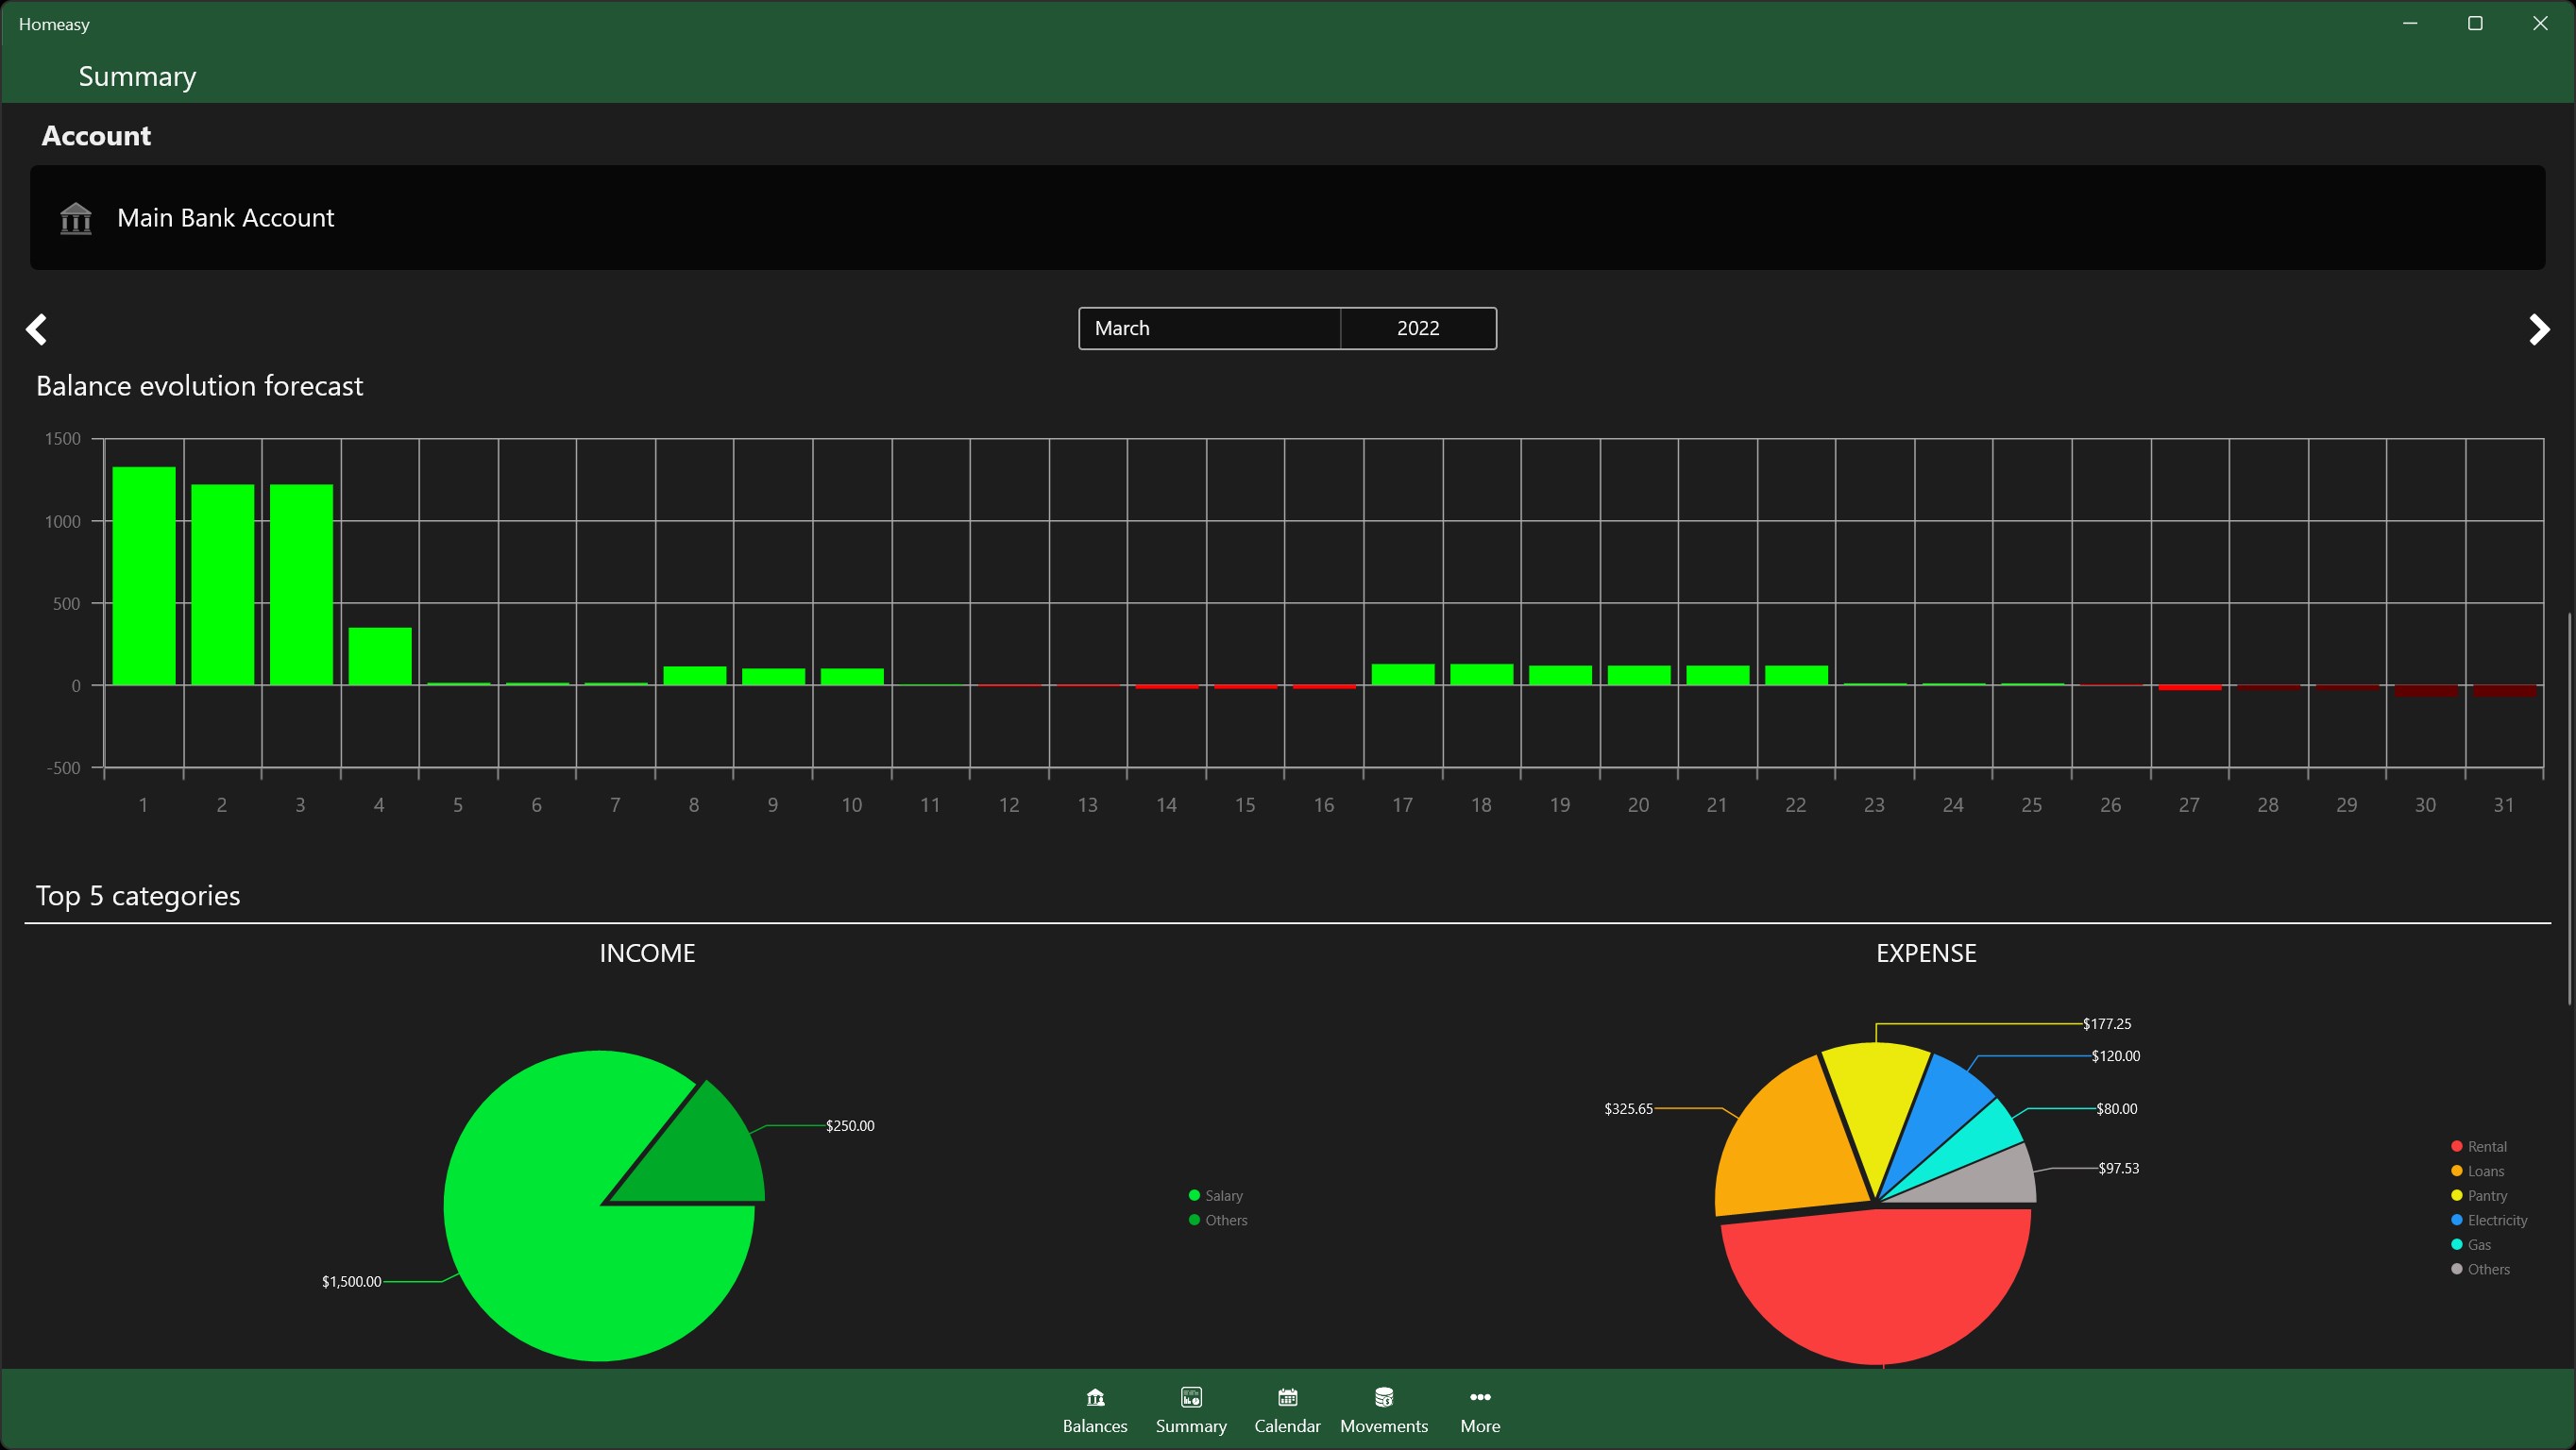Toggle Rental legend entry in expense chart
This screenshot has width=2576, height=1450.
coord(2486,1147)
